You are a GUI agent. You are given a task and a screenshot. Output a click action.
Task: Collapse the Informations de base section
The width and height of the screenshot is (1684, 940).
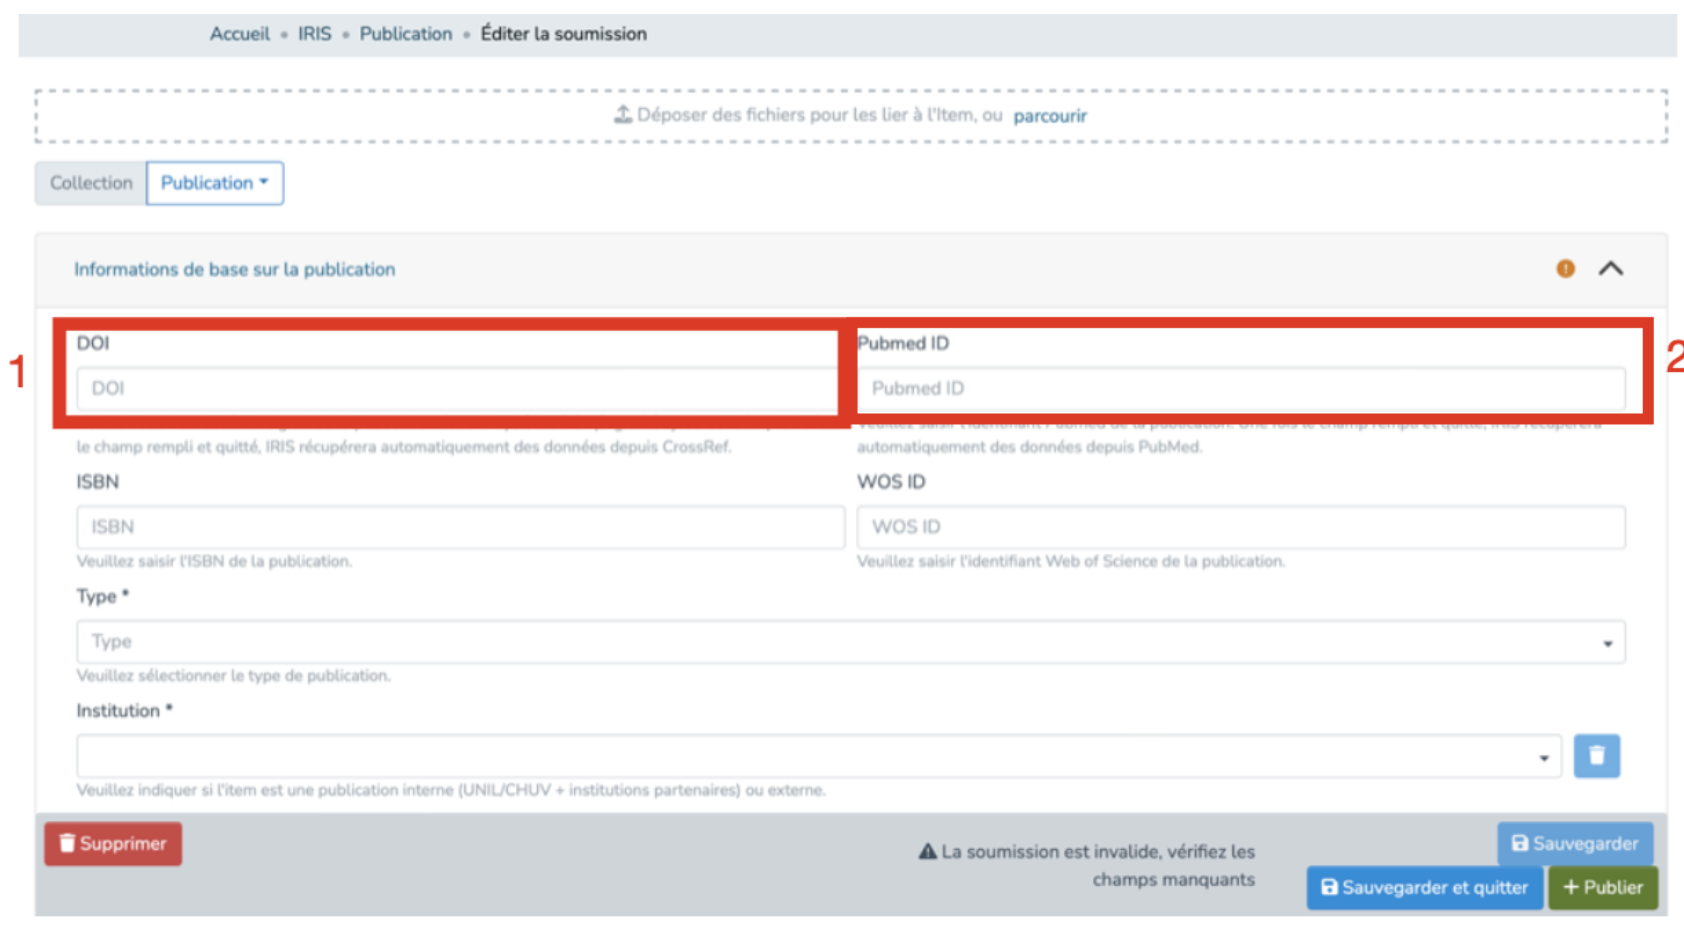1610,269
